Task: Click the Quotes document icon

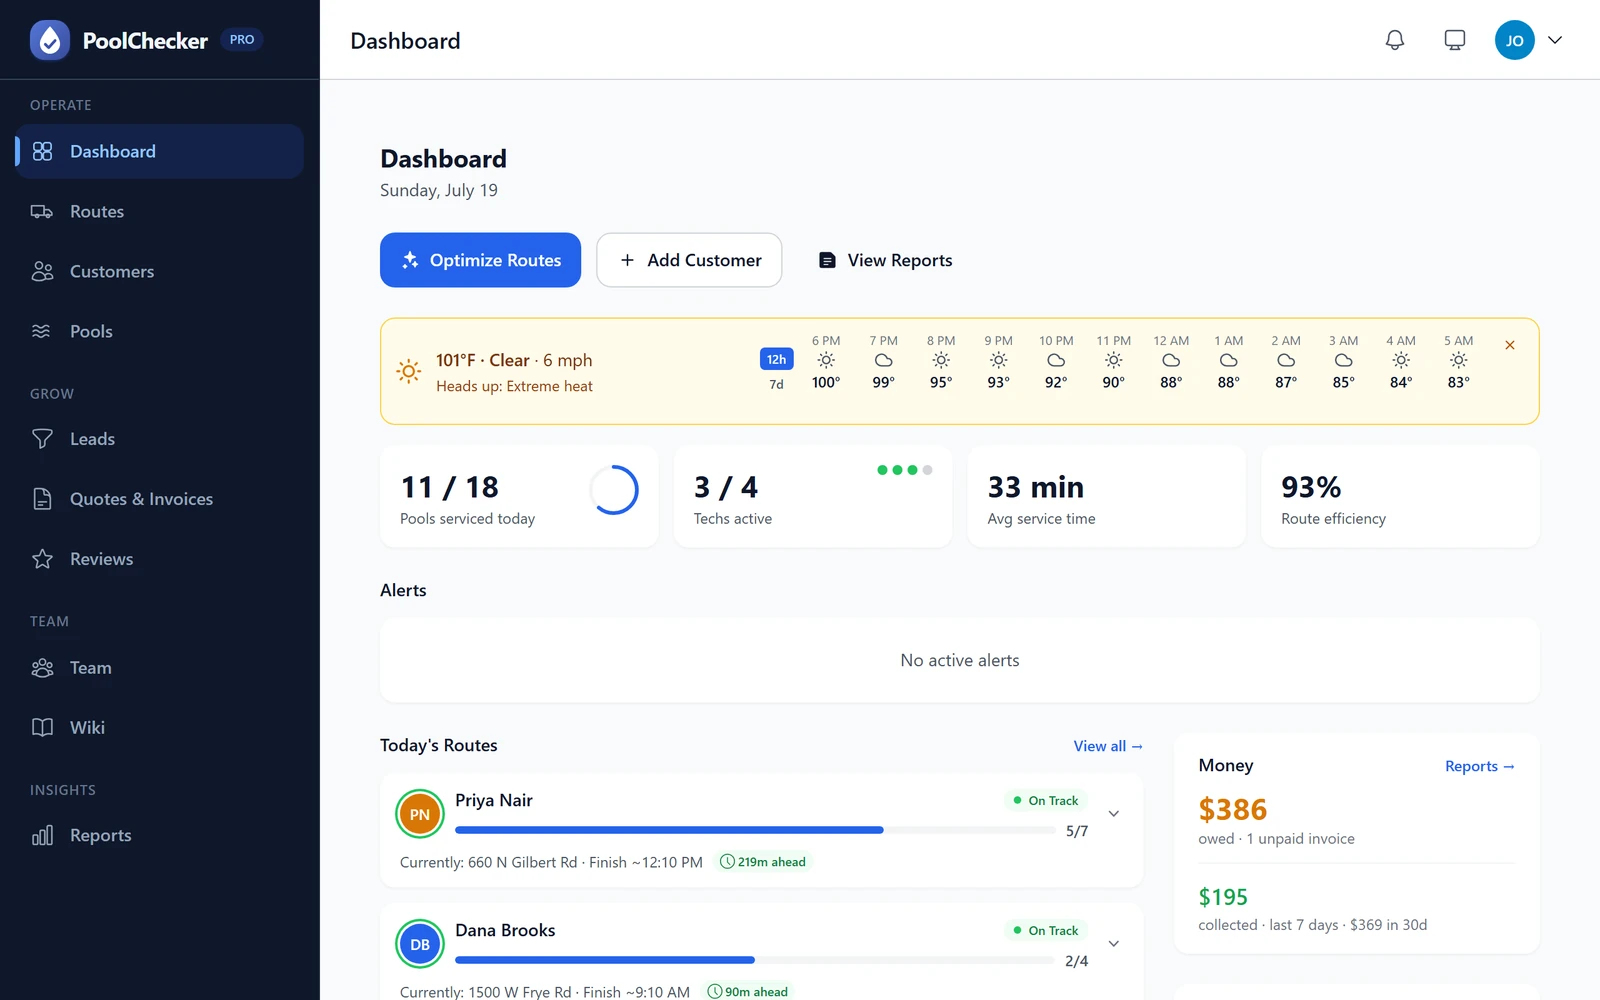Action: tap(42, 499)
